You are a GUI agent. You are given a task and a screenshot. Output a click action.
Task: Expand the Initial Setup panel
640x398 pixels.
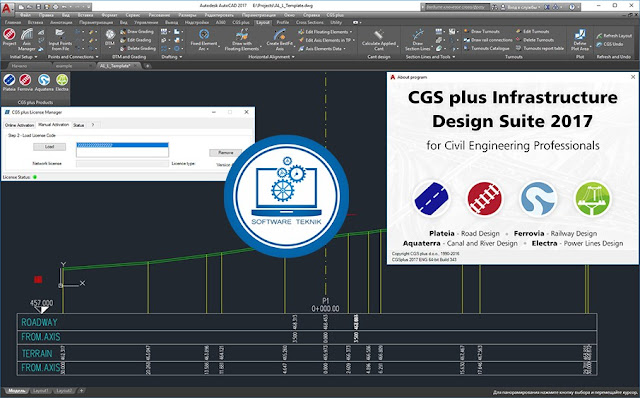[23, 57]
